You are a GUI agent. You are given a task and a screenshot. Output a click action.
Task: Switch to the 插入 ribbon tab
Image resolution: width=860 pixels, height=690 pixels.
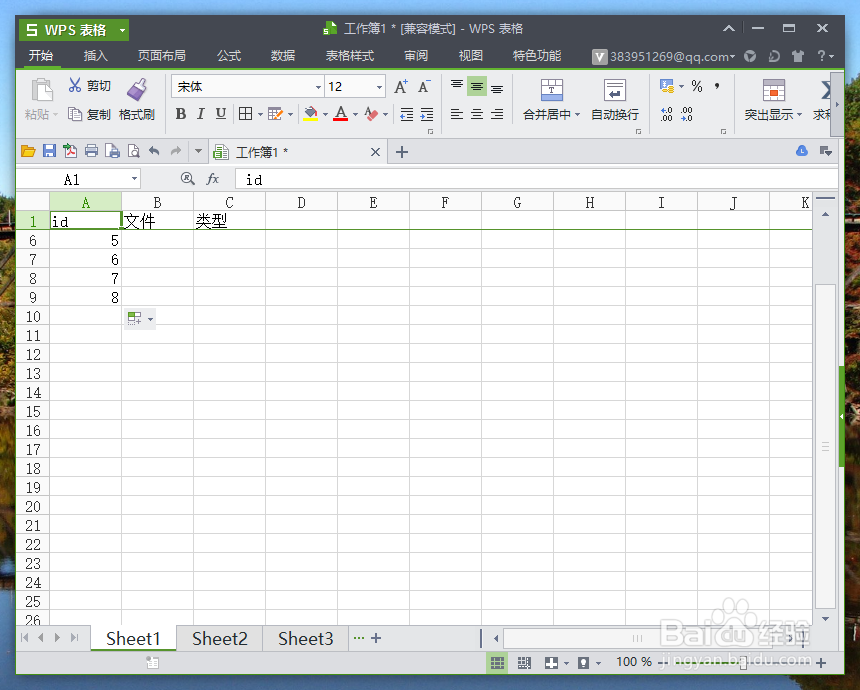pyautogui.click(x=95, y=56)
